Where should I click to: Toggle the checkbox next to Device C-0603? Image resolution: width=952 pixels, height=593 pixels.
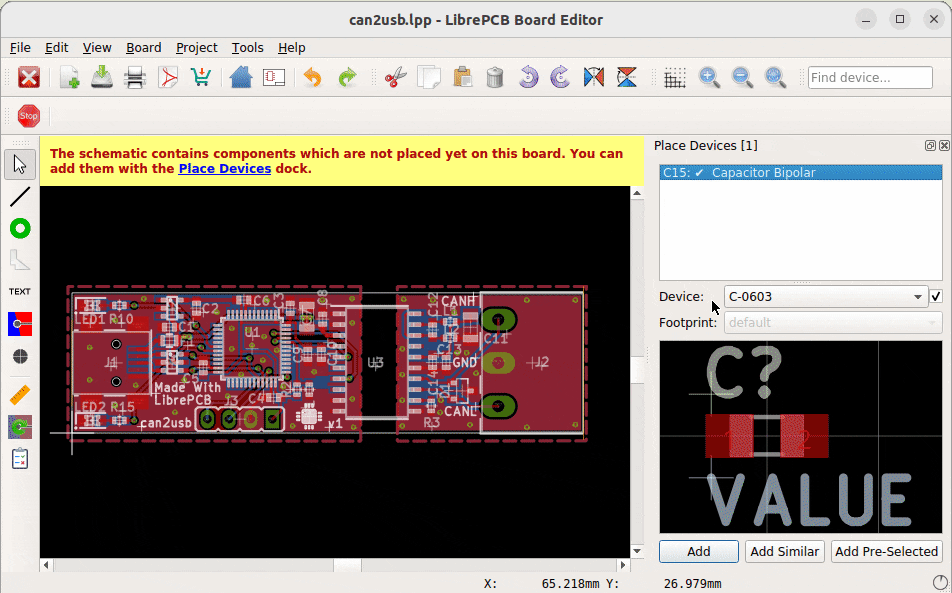(936, 297)
